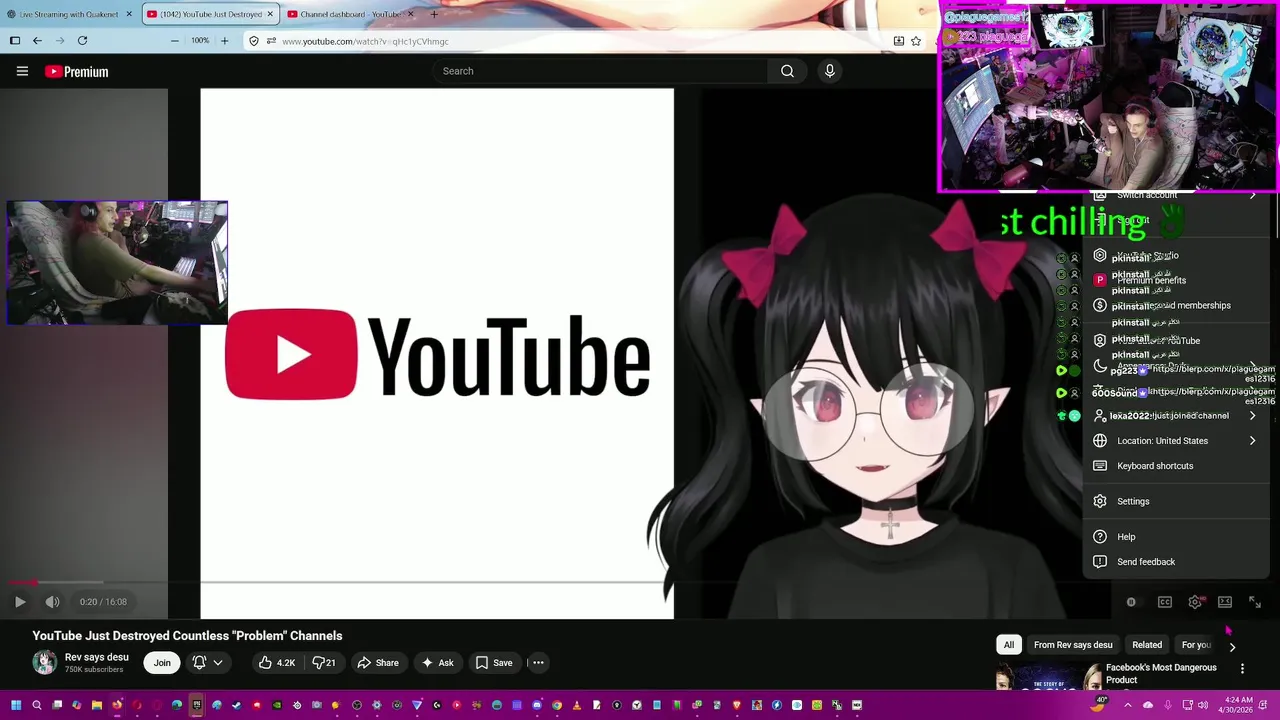
Task: Open Rev says desu channel avatar
Action: point(45,662)
